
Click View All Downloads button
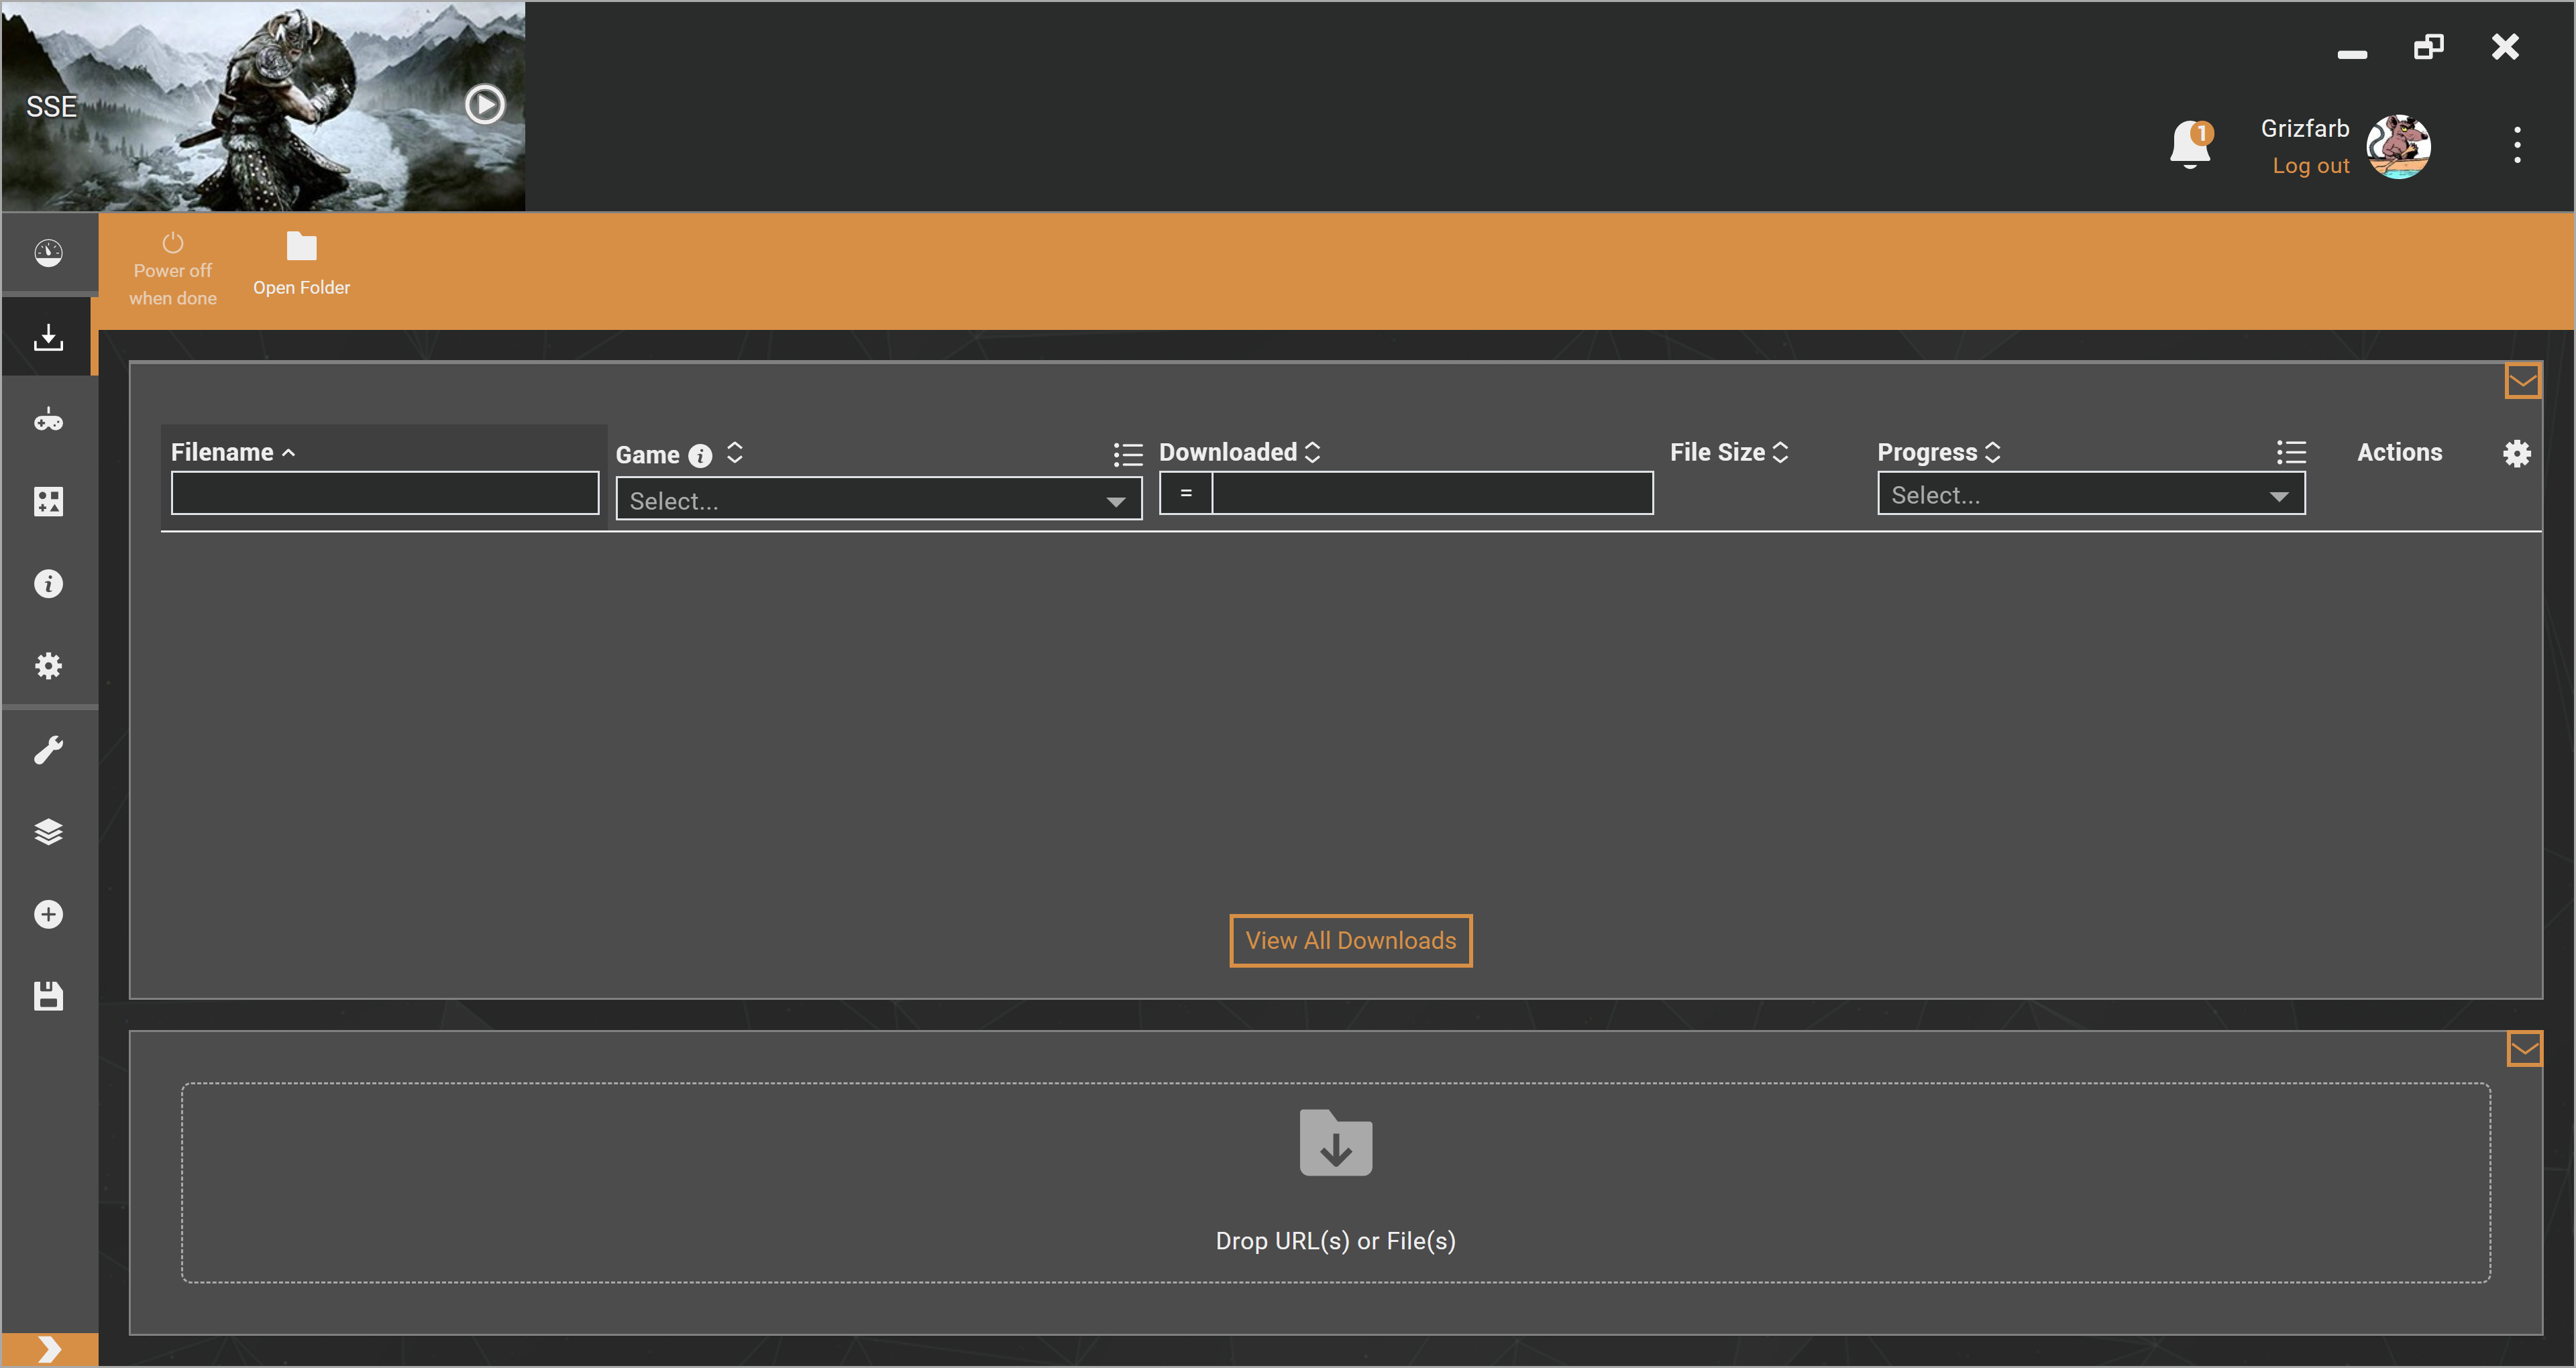[1349, 939]
